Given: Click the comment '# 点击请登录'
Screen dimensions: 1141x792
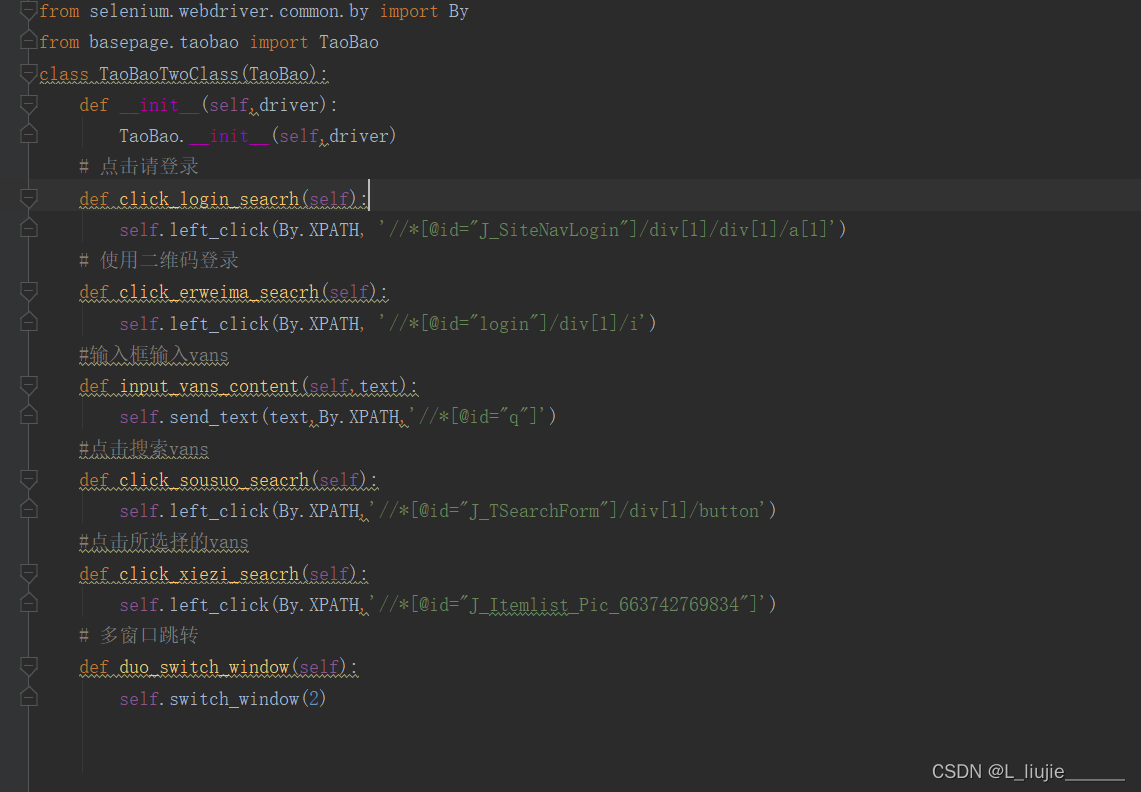Looking at the screenshot, I should click(139, 167).
